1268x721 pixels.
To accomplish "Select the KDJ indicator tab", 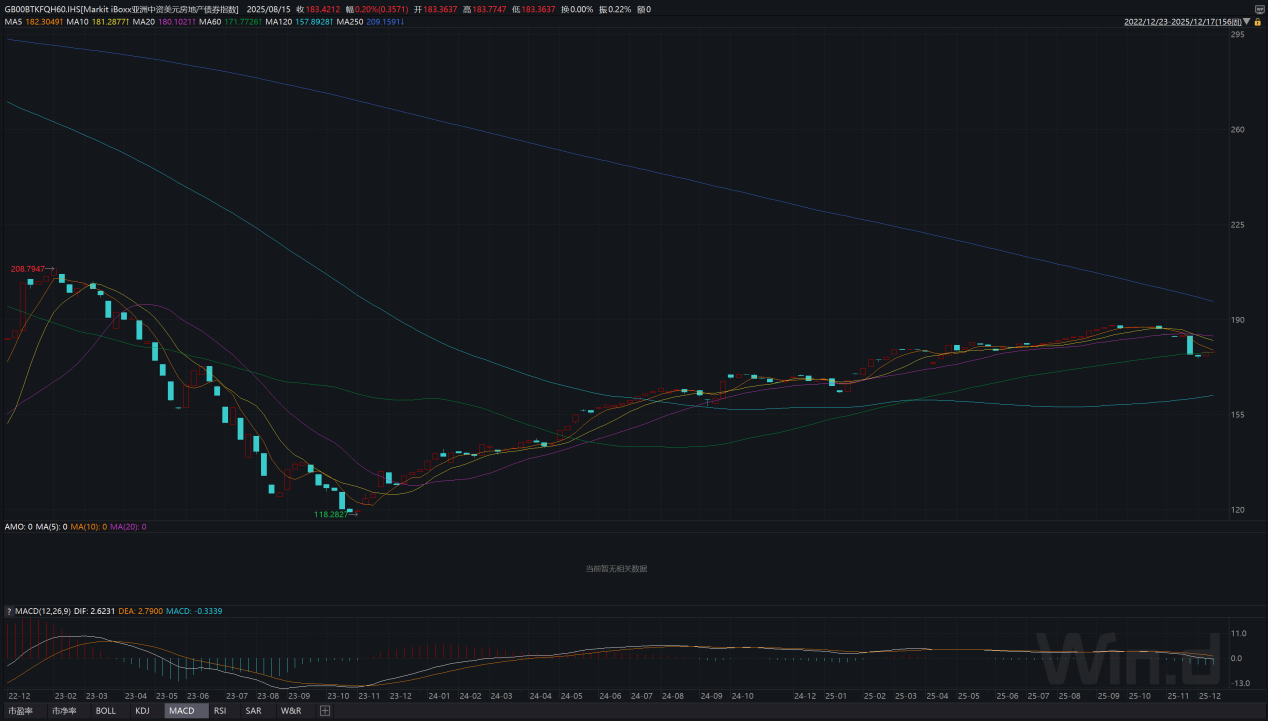I will tap(142, 711).
